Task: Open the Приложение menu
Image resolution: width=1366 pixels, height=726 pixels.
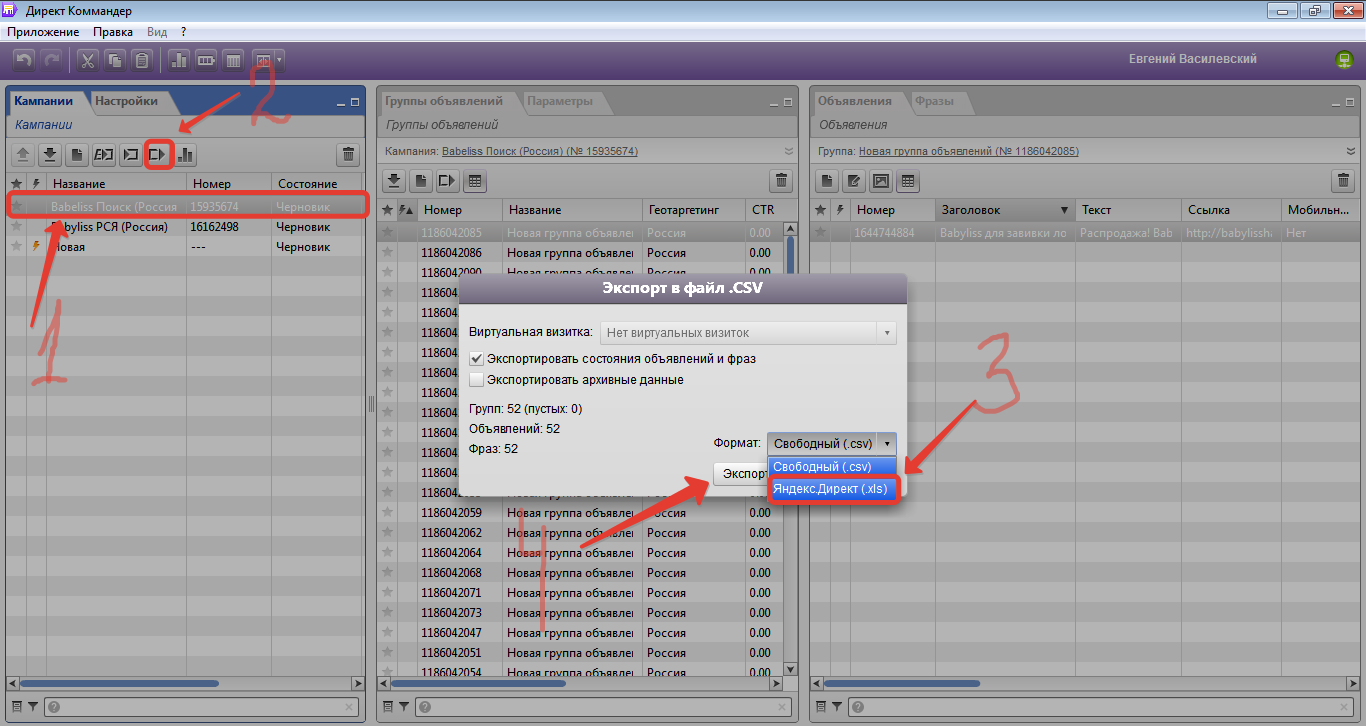Action: [x=43, y=32]
